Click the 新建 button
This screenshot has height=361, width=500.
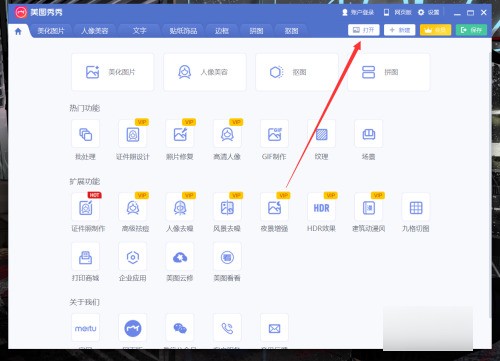[x=399, y=30]
